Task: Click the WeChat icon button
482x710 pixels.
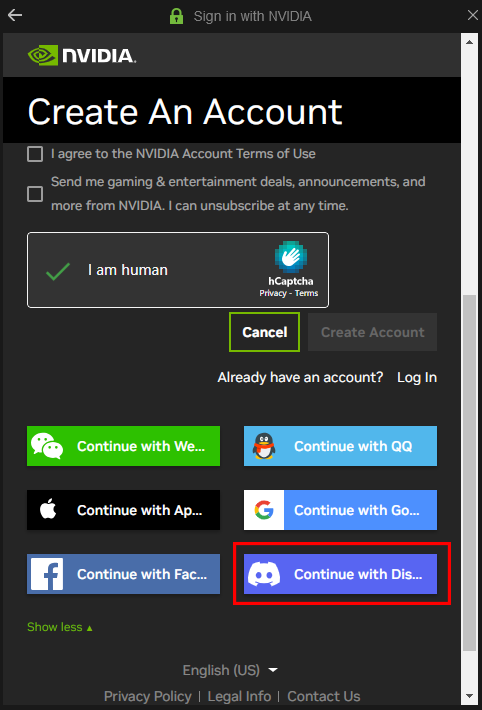Action: (x=47, y=446)
